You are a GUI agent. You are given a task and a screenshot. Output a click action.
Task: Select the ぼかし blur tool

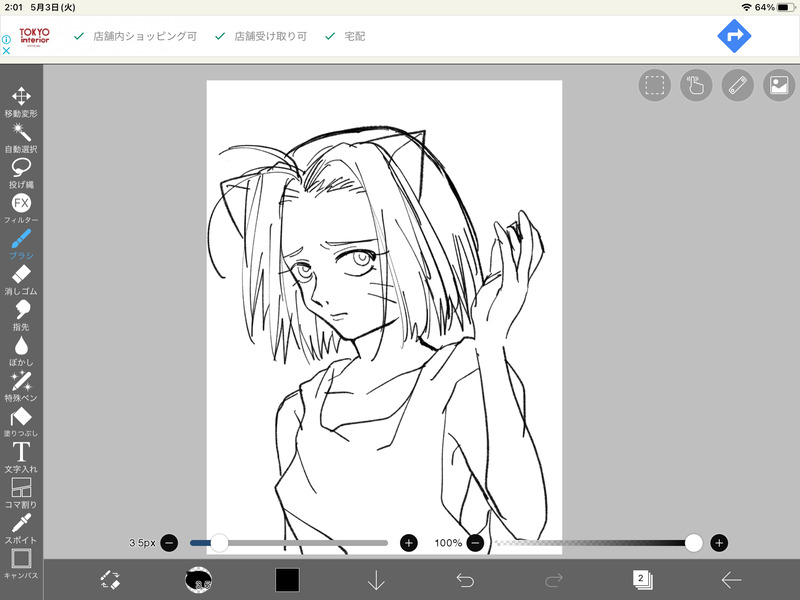[x=21, y=351]
